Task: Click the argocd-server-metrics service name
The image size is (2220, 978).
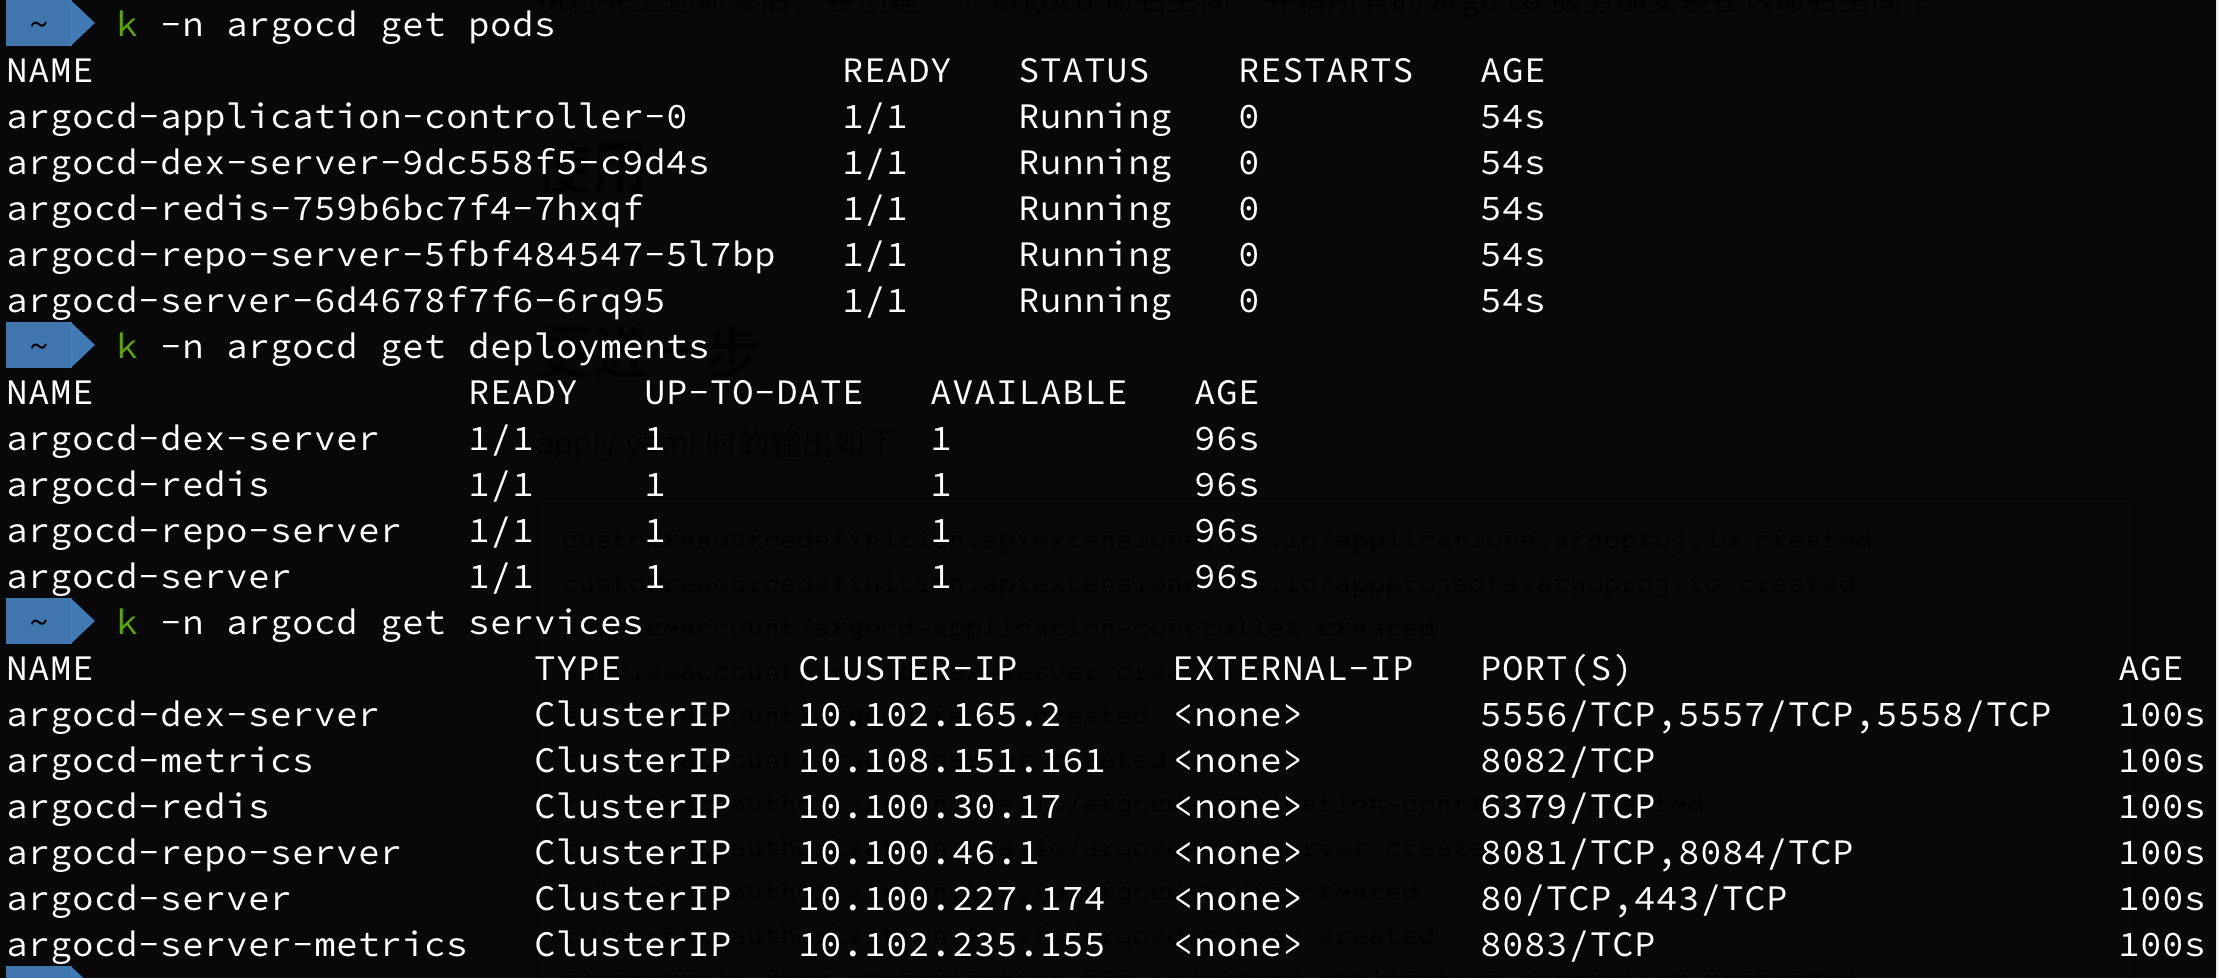Action: pos(236,945)
